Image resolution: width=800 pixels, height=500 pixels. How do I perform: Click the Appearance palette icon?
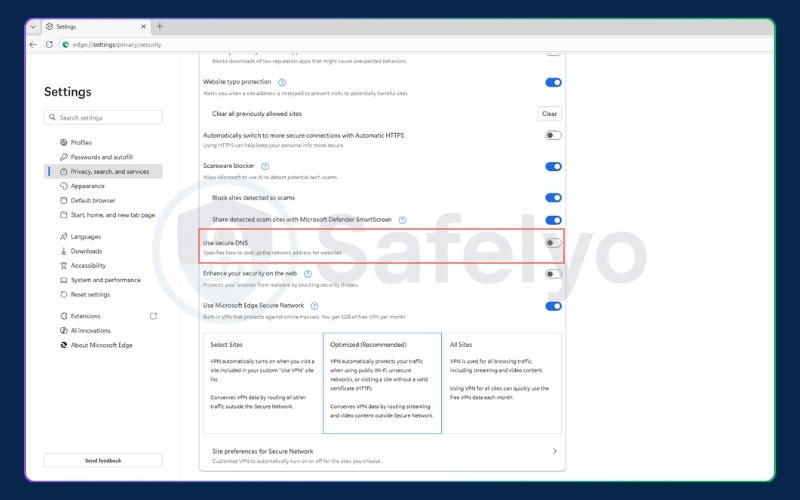tap(64, 186)
